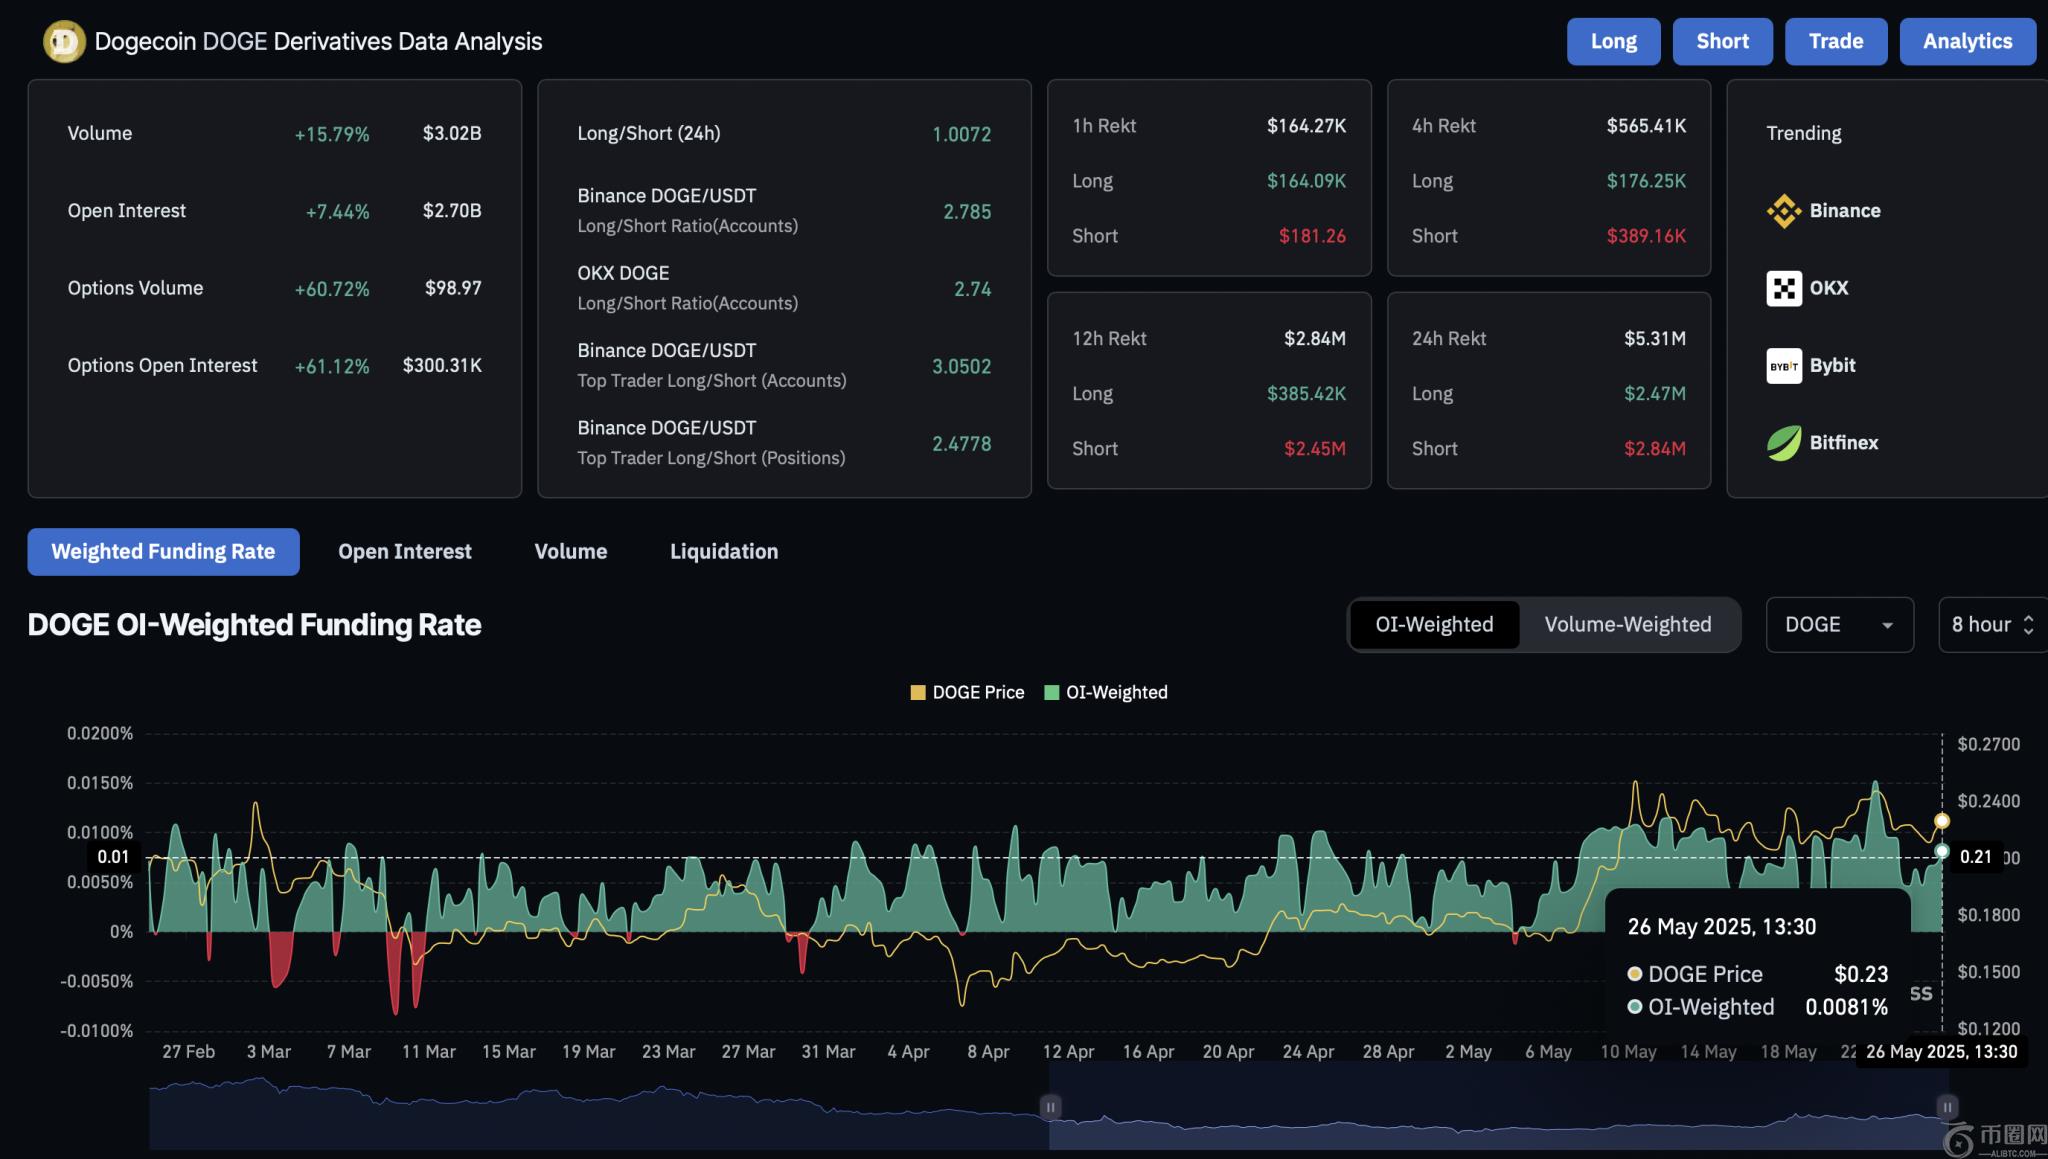
Task: Switch to the Open Interest tab
Action: coord(404,552)
